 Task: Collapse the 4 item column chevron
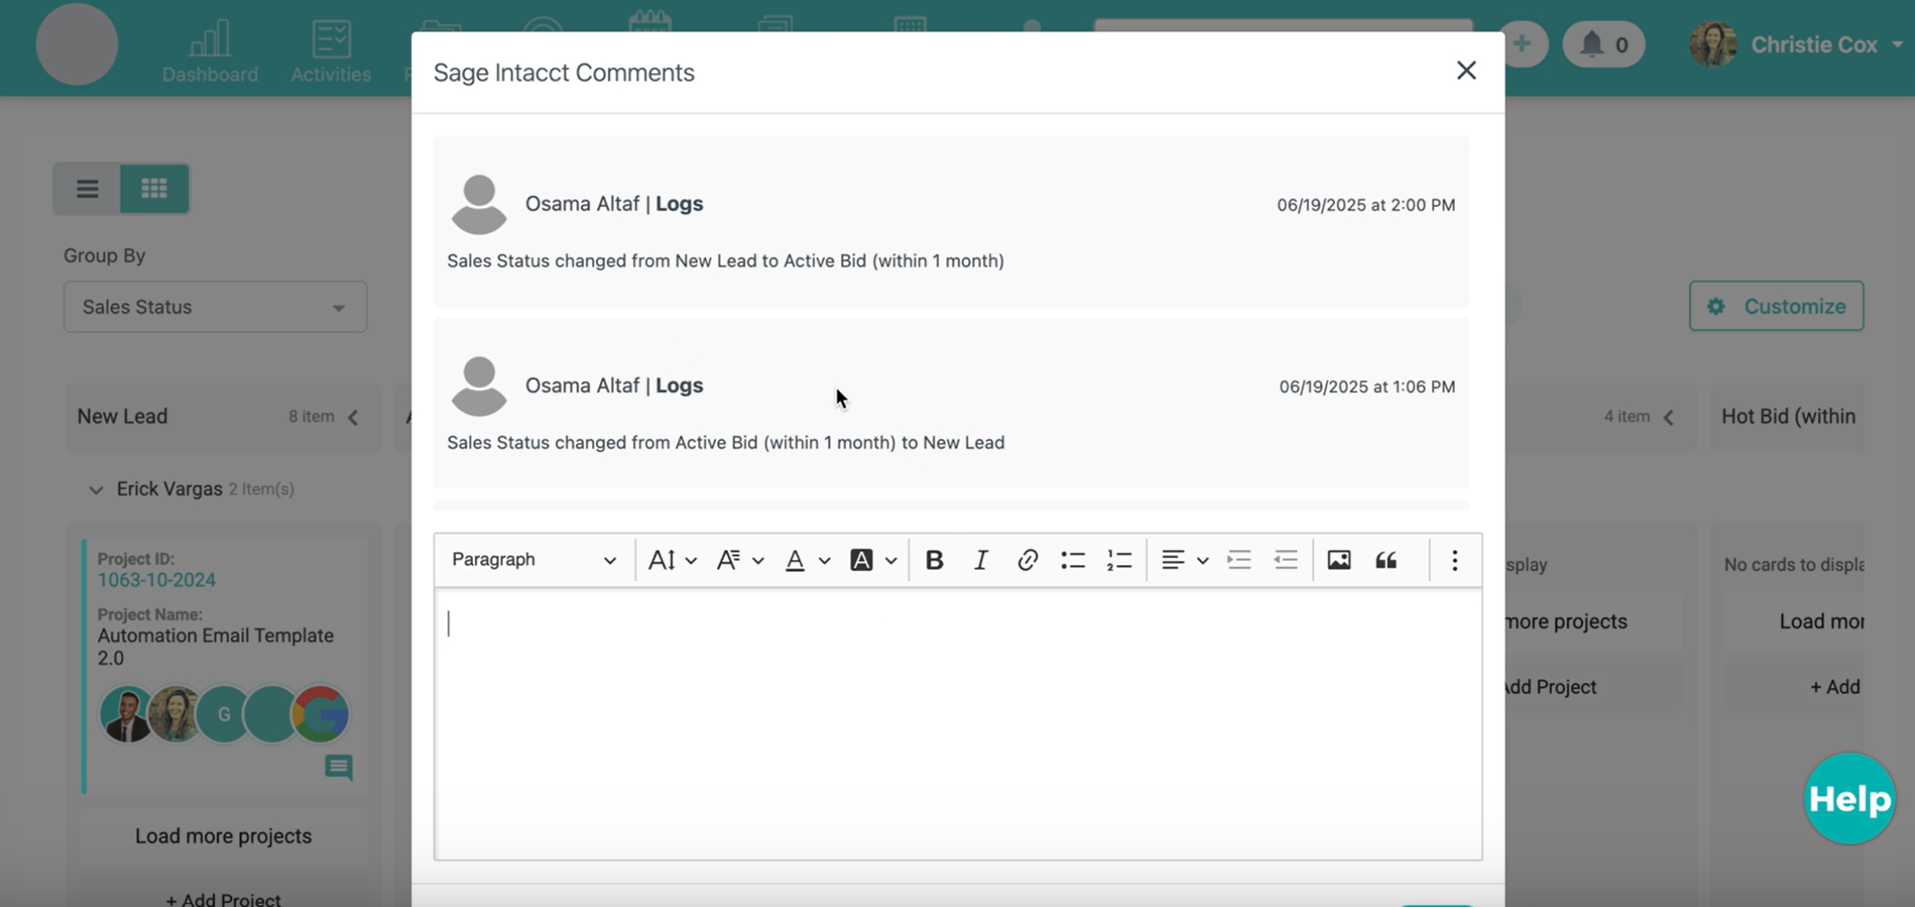[x=1668, y=417]
